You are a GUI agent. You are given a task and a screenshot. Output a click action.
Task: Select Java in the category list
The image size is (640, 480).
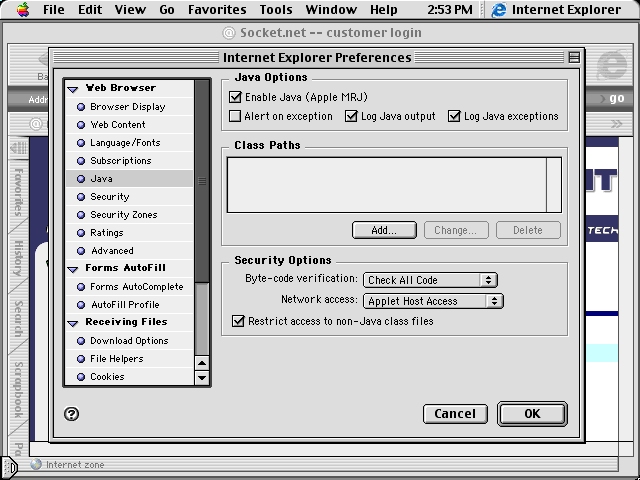(129, 179)
